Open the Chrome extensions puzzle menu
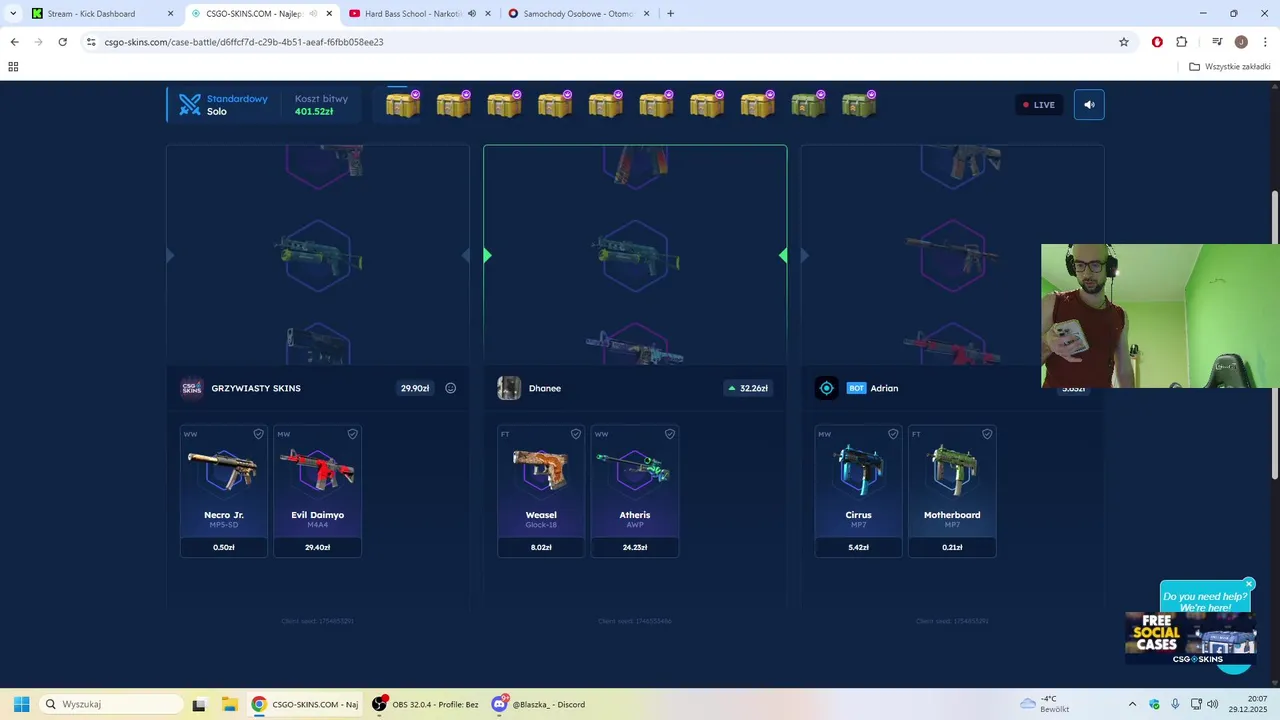Viewport: 1280px width, 720px height. click(1182, 42)
